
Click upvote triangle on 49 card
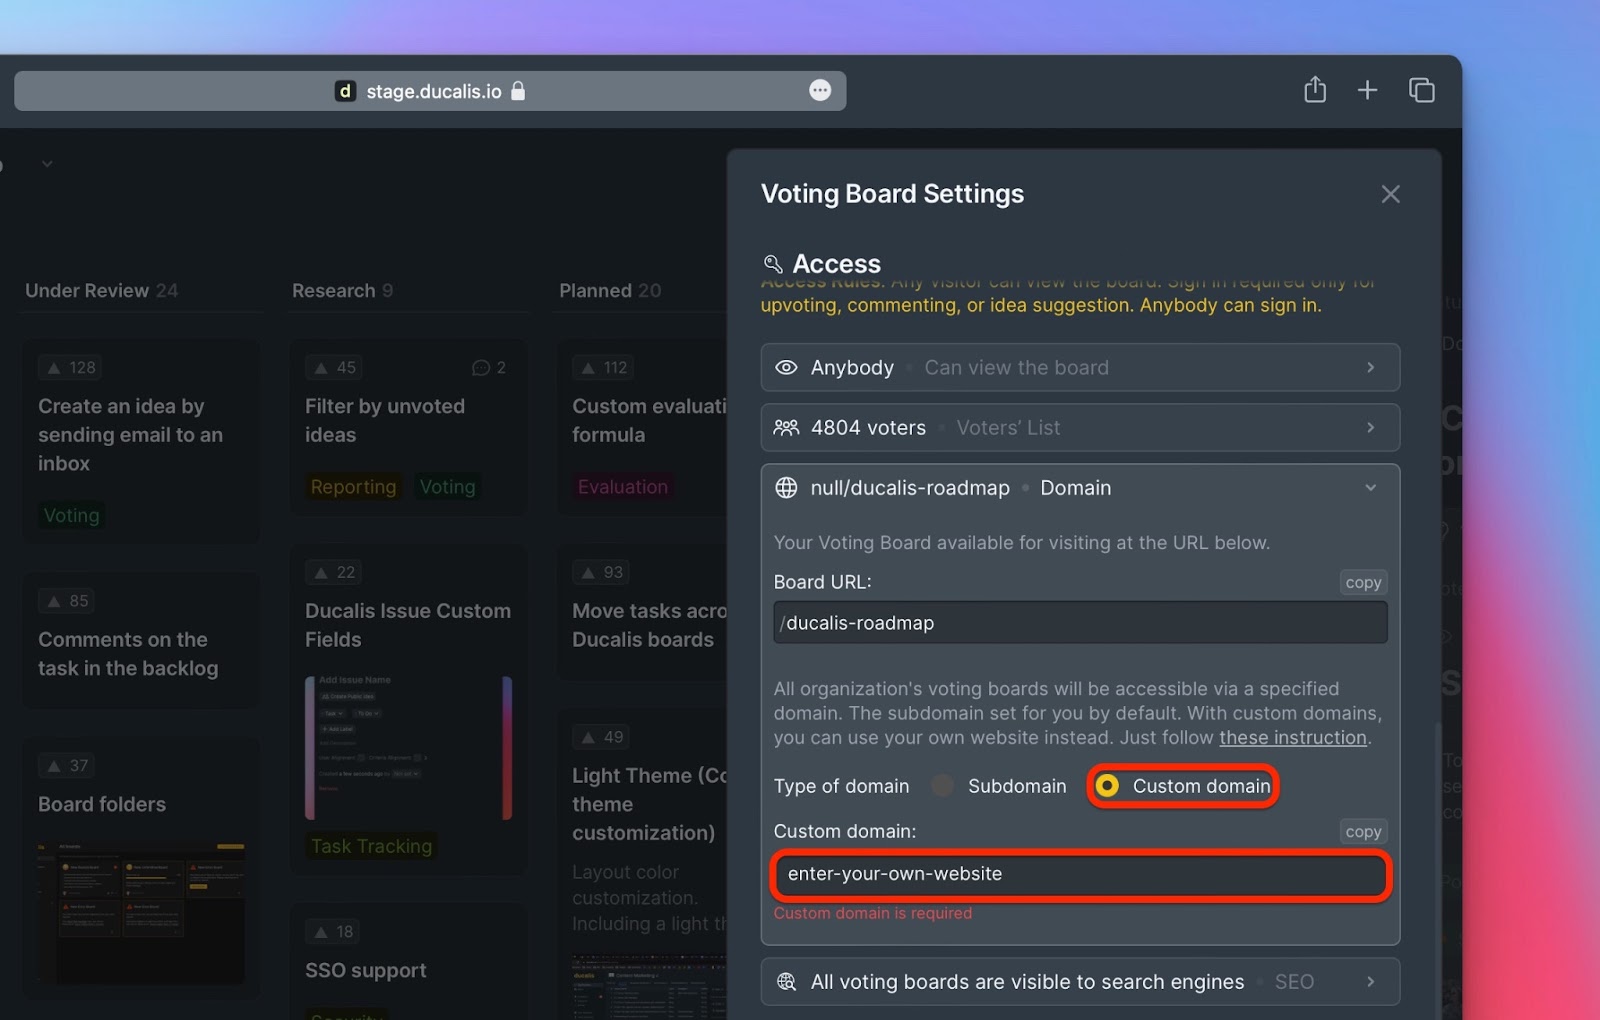(x=588, y=738)
